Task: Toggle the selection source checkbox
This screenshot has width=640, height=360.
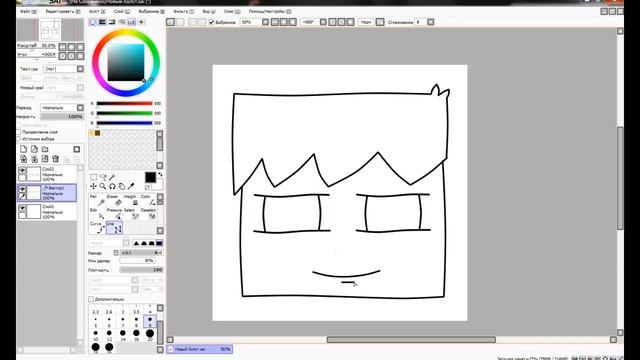Action: [18, 139]
